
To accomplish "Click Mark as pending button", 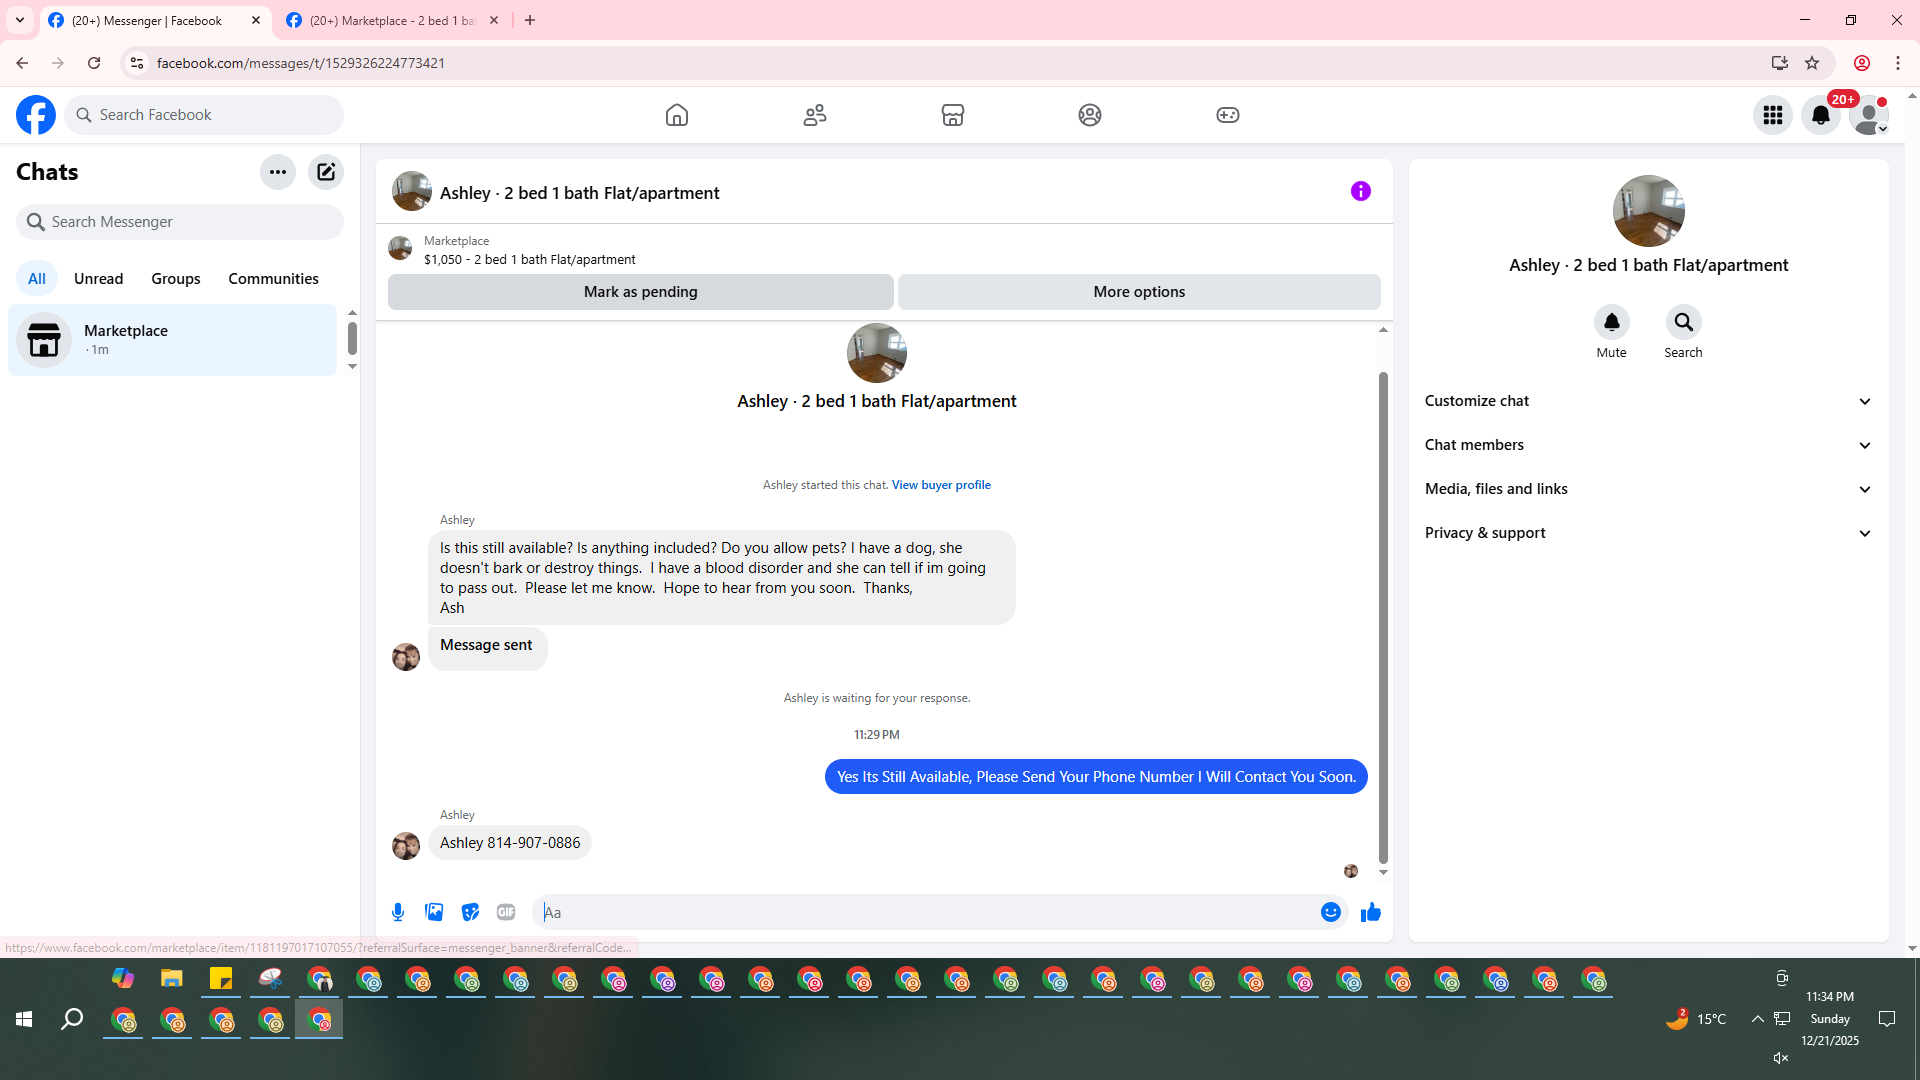I will coord(640,292).
